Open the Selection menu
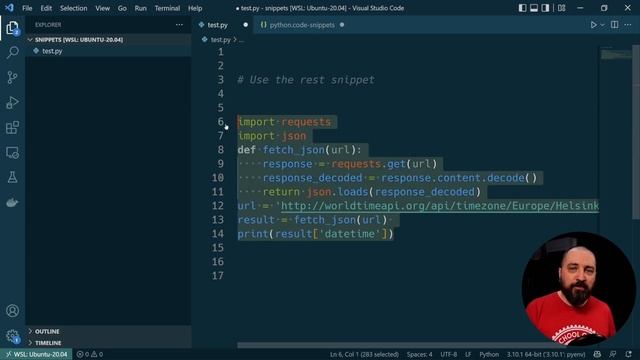This screenshot has width=640, height=360. click(x=73, y=8)
